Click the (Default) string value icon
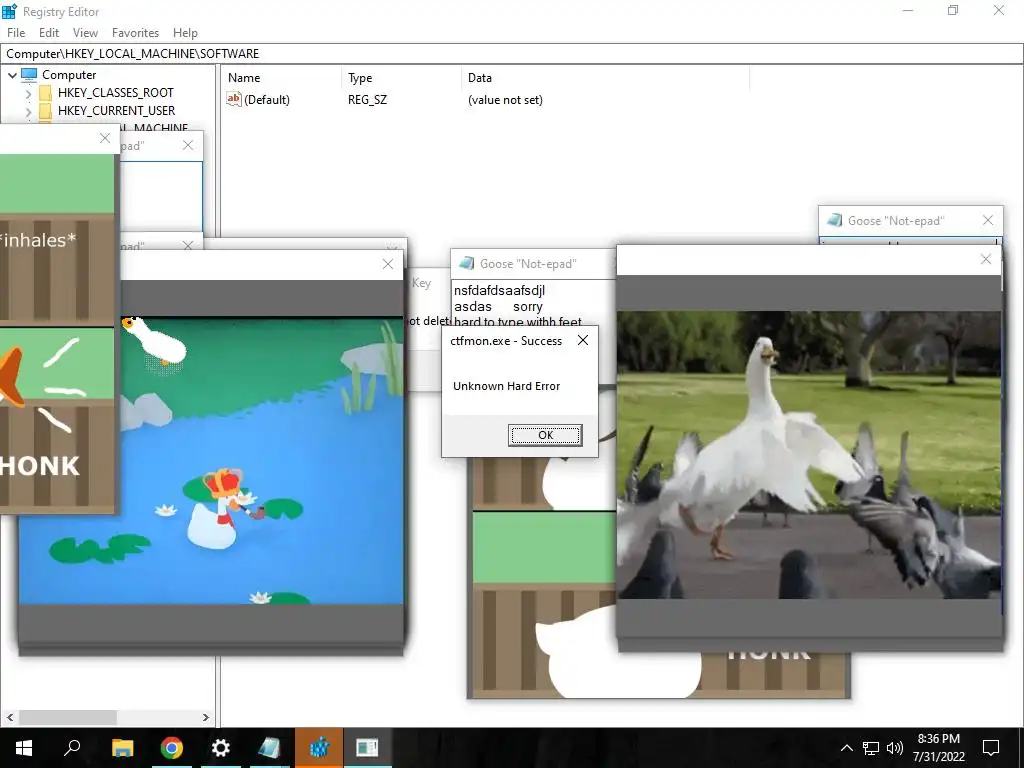 point(234,99)
